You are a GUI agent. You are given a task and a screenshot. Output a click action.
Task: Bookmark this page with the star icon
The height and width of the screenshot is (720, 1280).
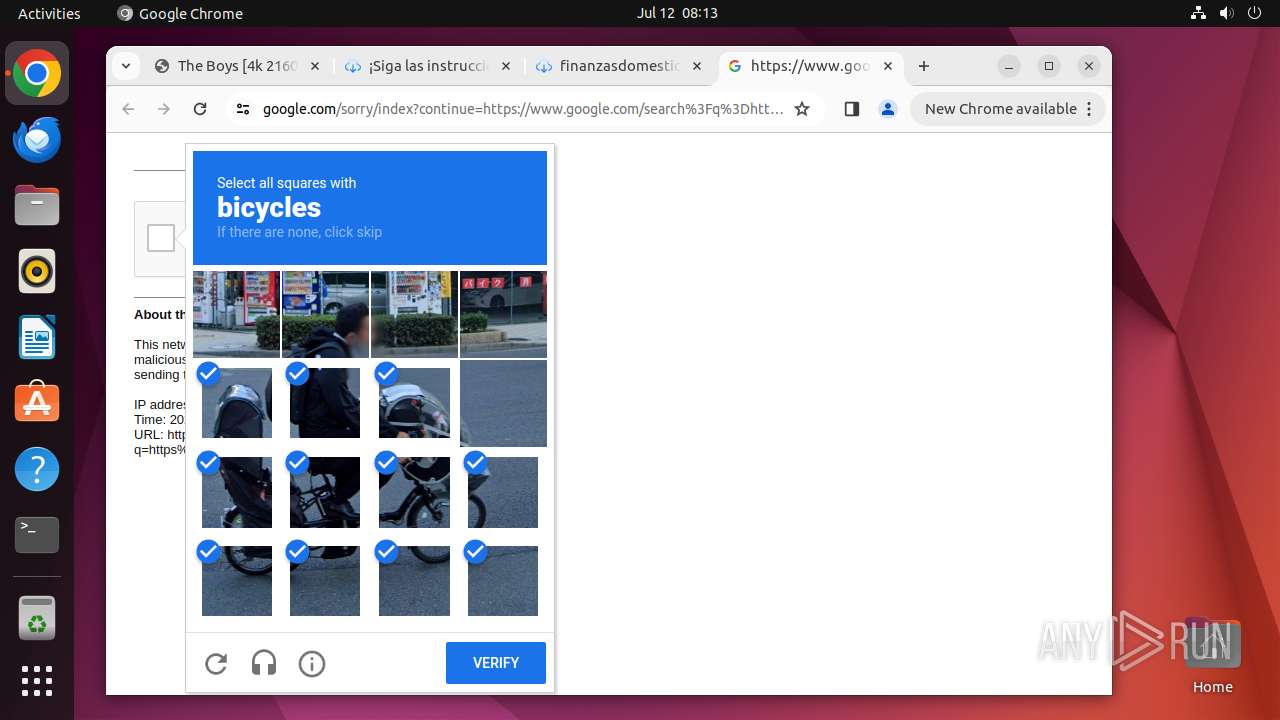802,109
